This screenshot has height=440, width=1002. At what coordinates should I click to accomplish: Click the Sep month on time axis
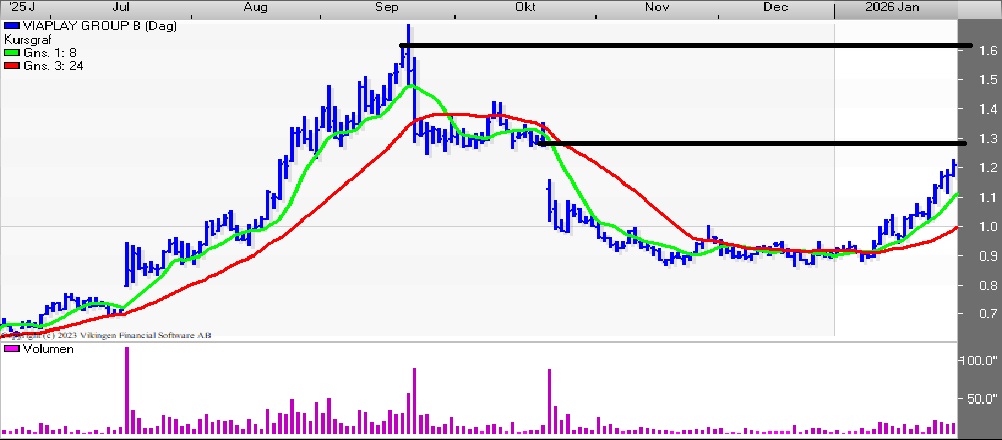[386, 7]
